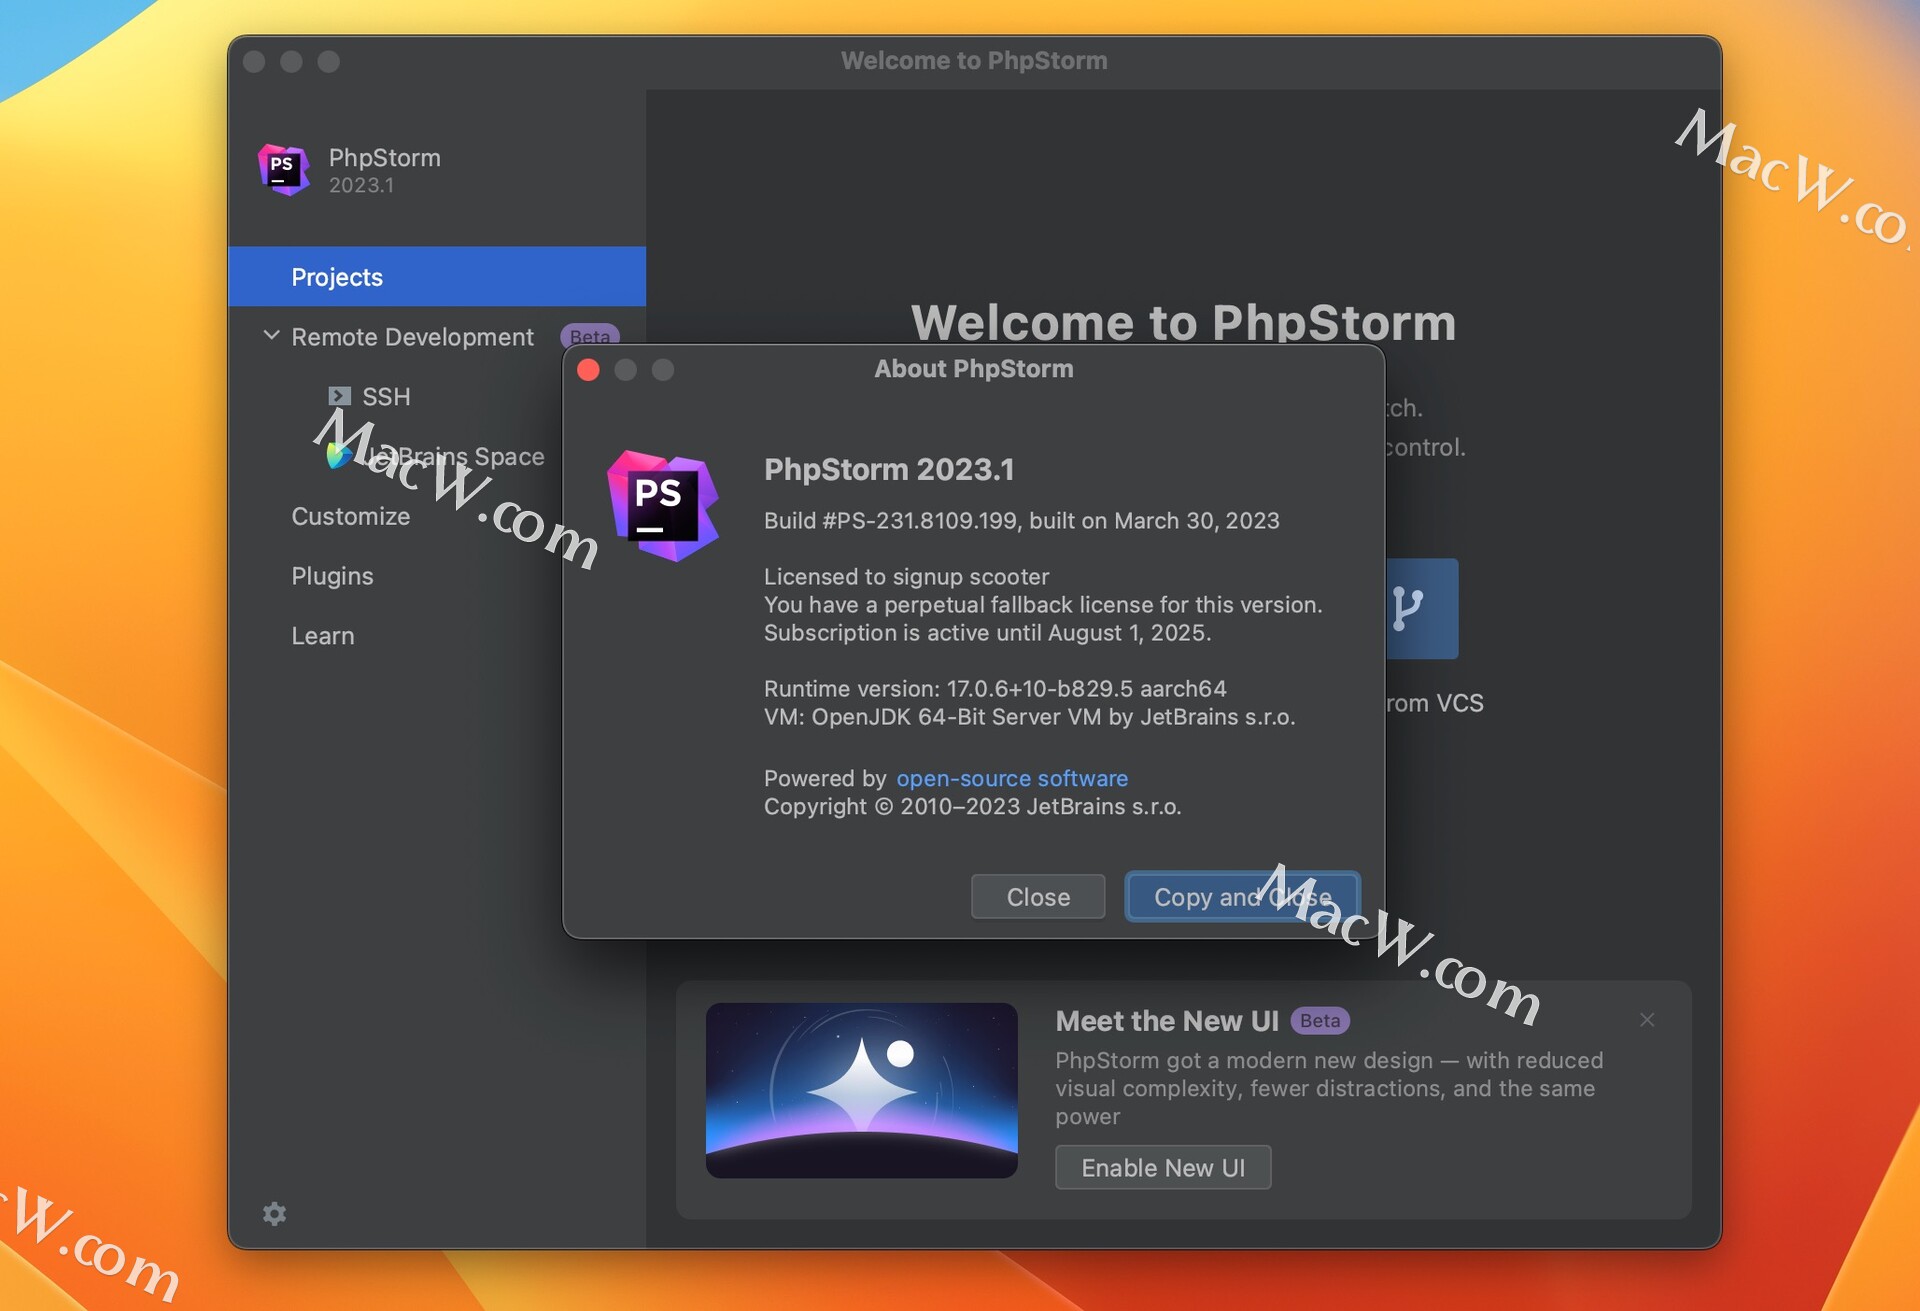Click the Welcome to PhpStorm heading

[x=1184, y=322]
